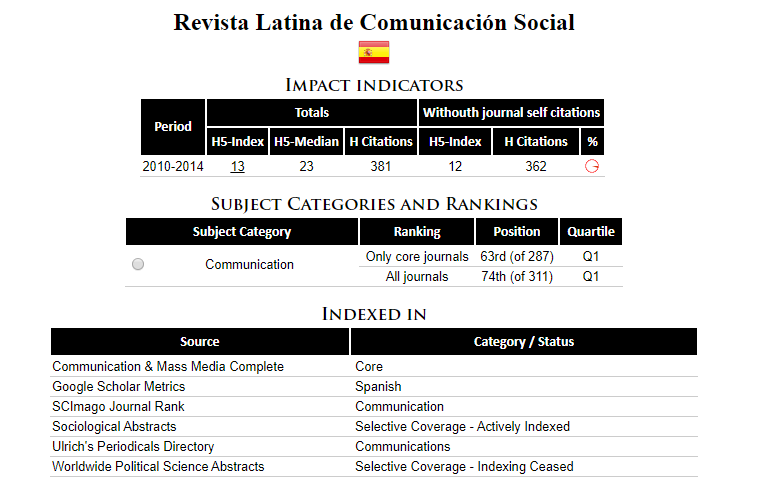Screen dimensions: 775x490
Task: Click the H5-Index value 12
Action: [x=455, y=166]
